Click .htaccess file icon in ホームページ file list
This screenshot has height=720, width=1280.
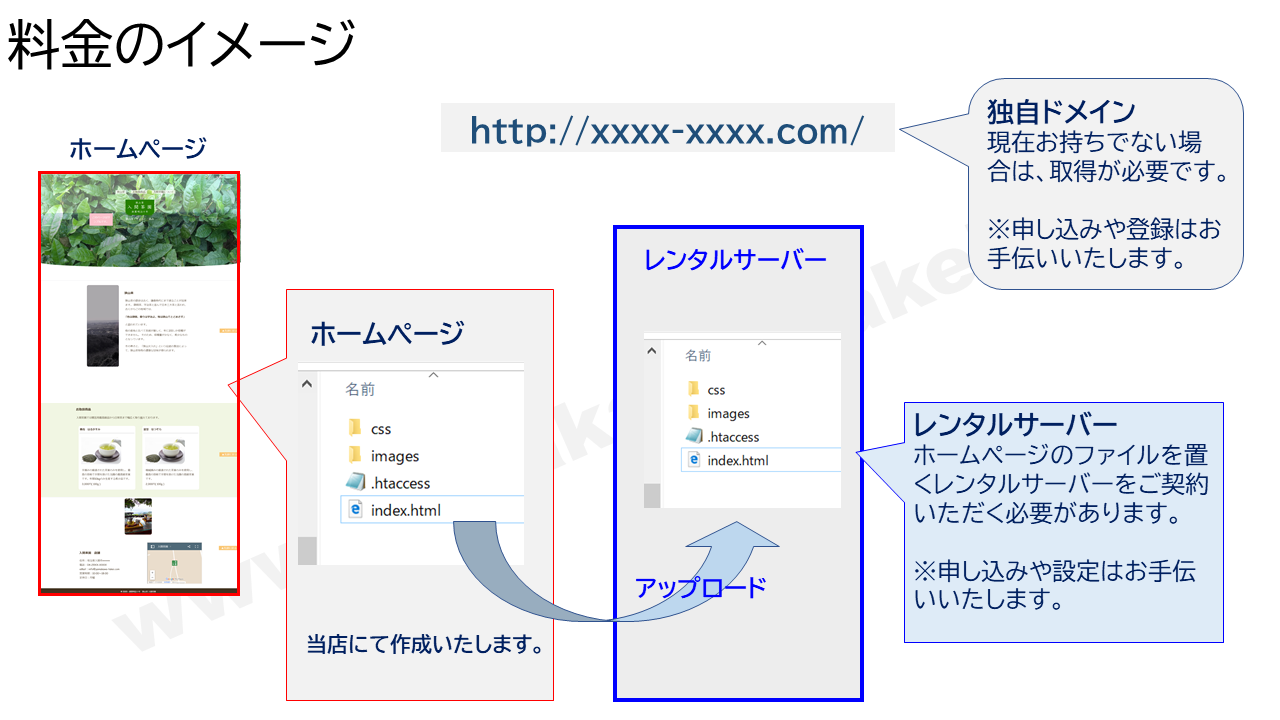(x=354, y=483)
